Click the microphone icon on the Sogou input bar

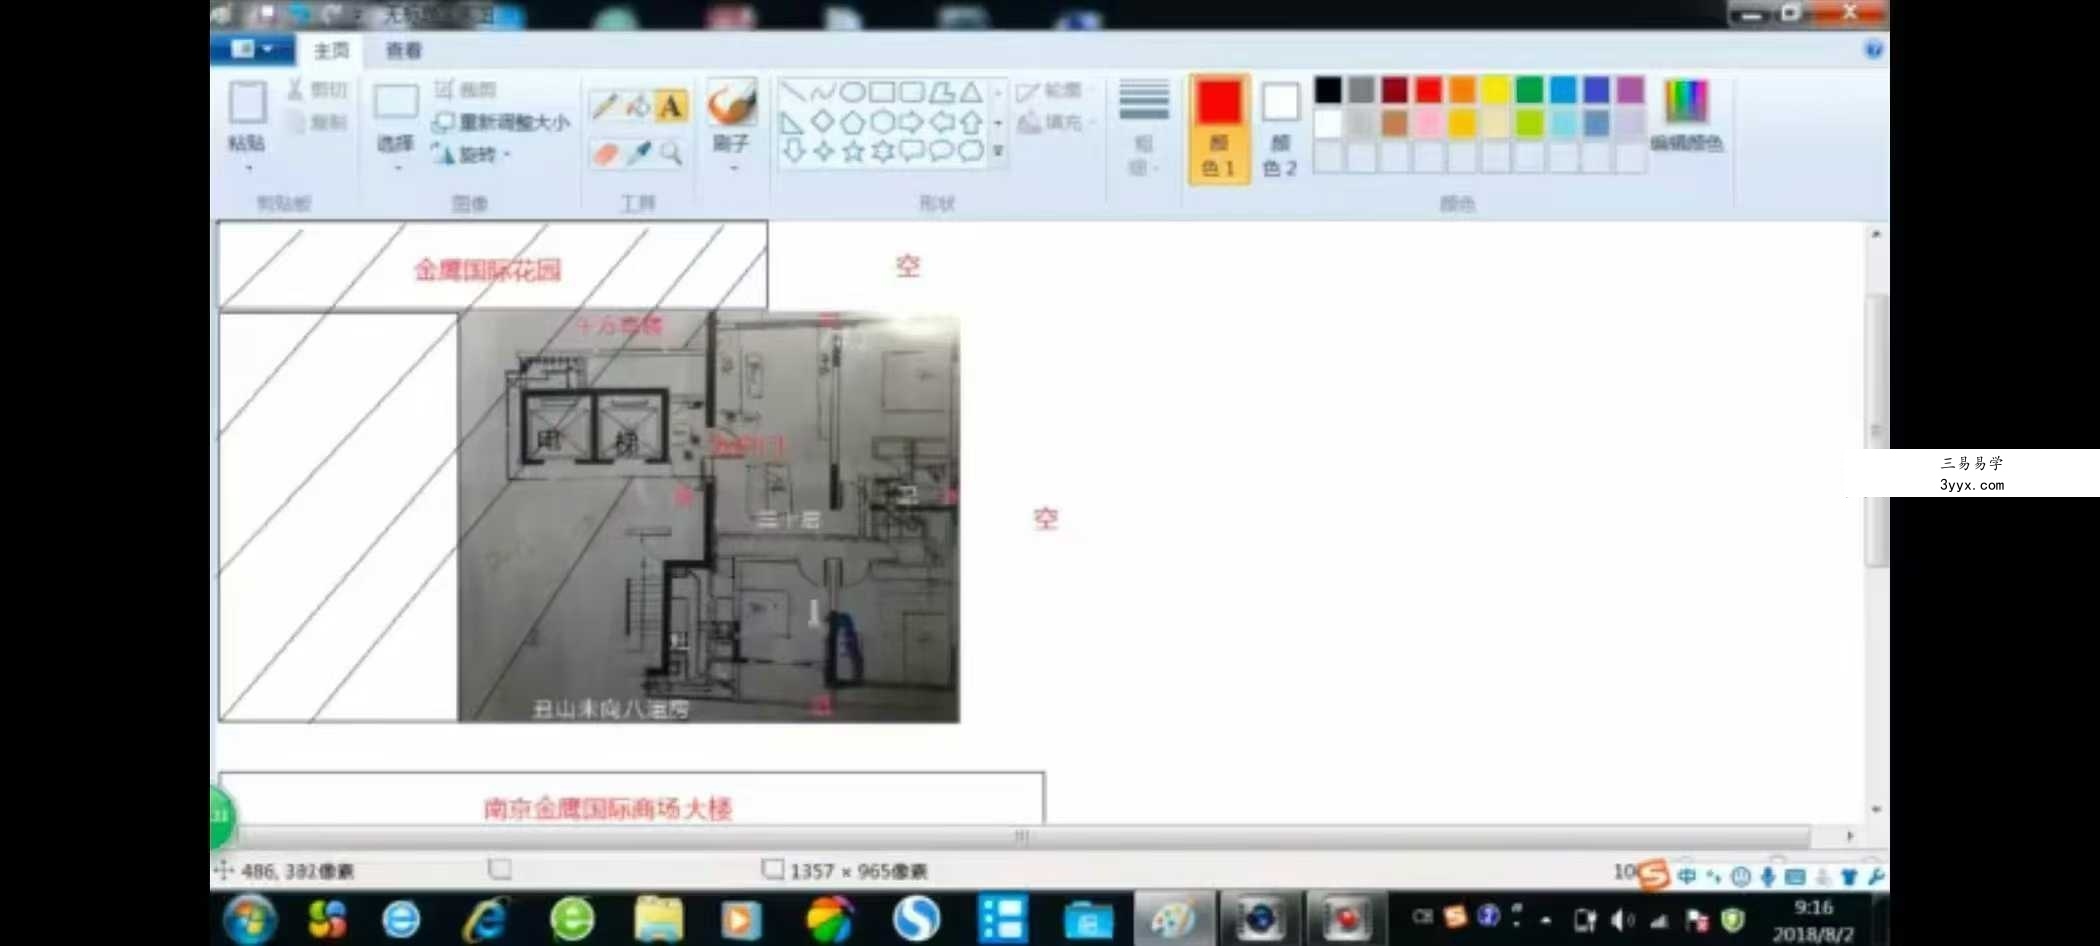click(1768, 877)
